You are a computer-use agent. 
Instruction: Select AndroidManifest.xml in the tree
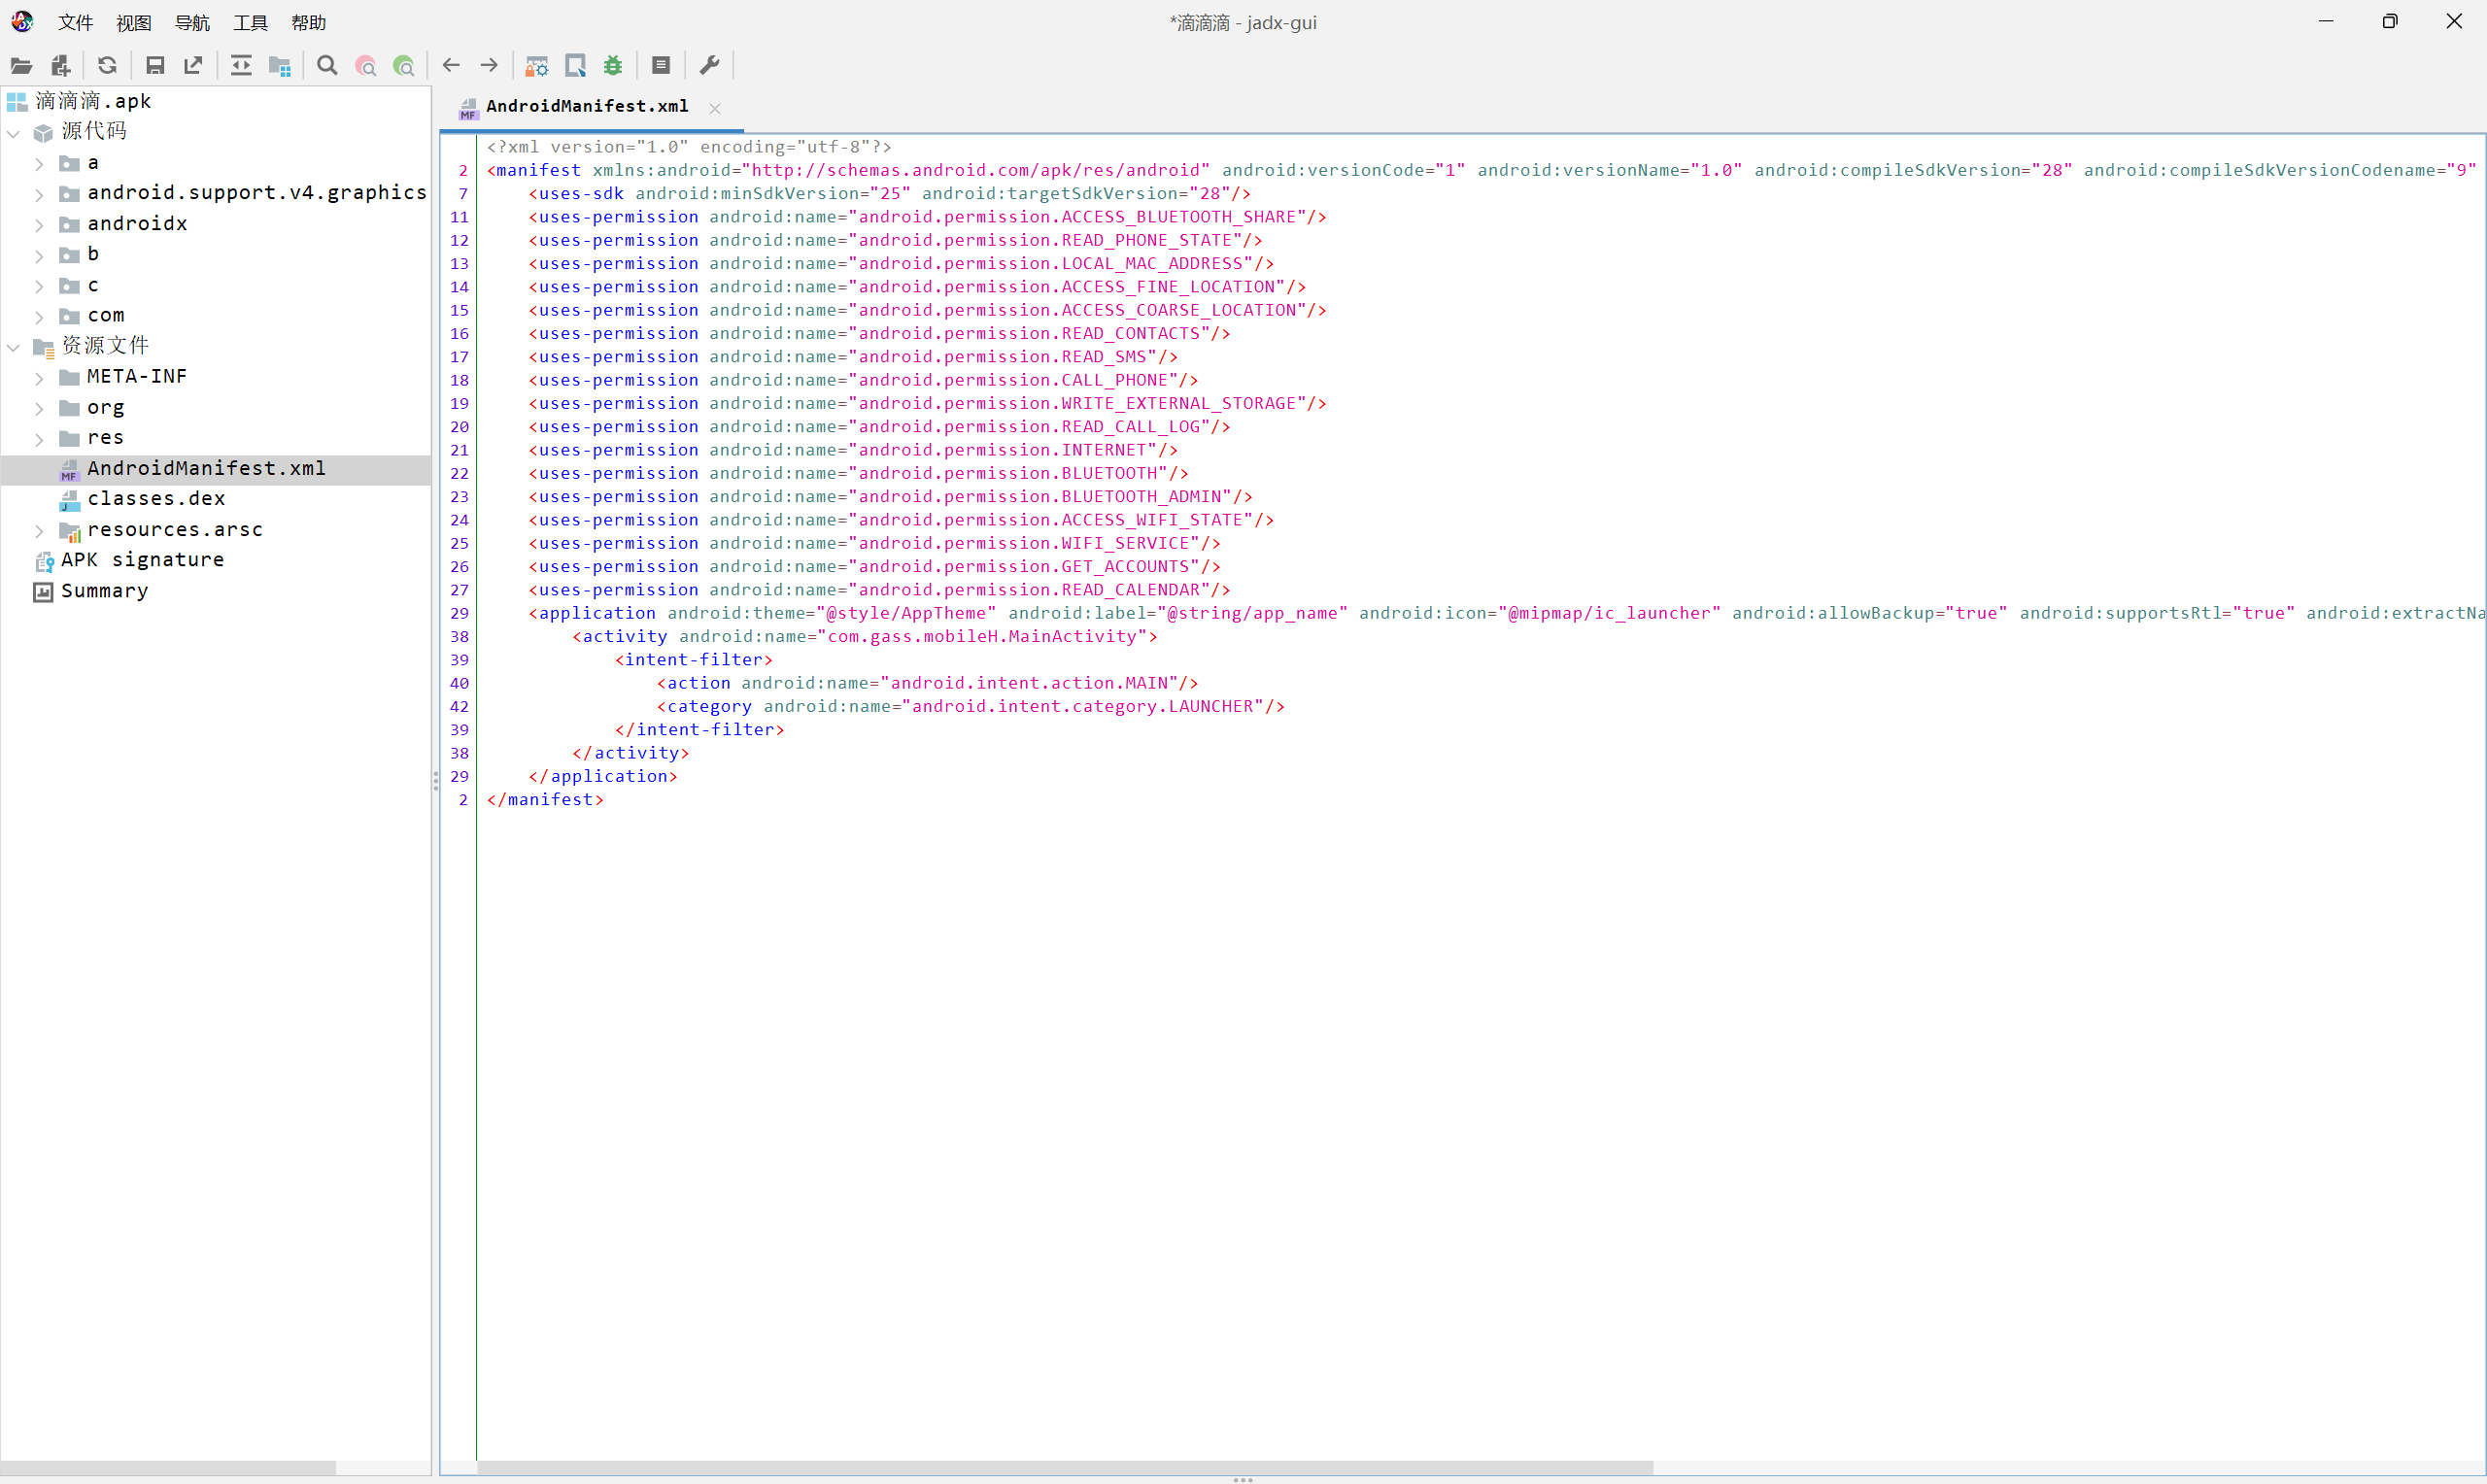[x=206, y=469]
